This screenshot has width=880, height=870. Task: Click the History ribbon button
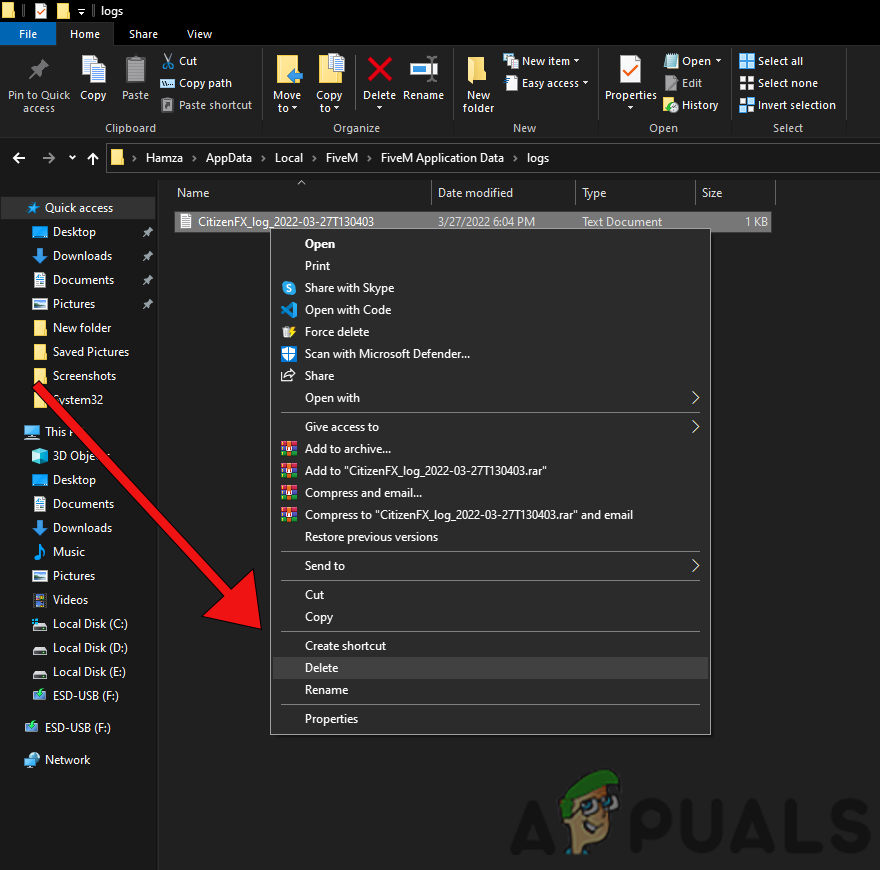pos(691,105)
